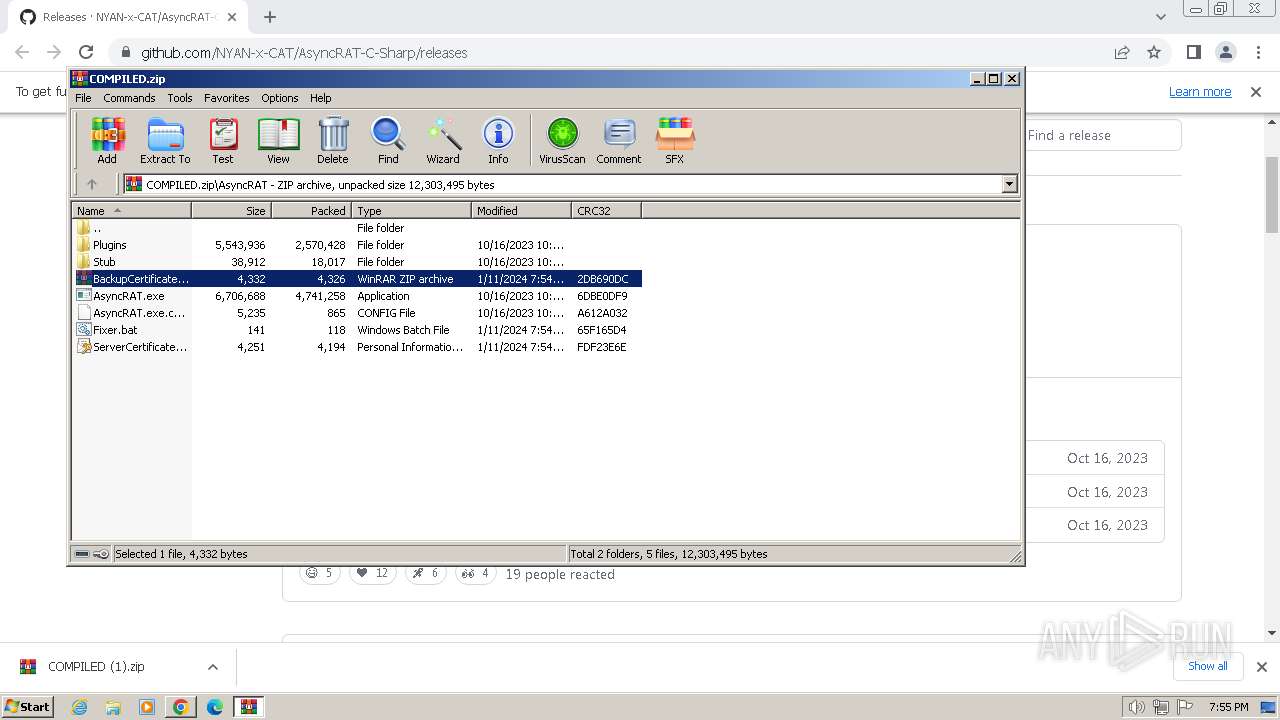Open Microsoft Edge from the taskbar
This screenshot has width=1280, height=720.
[215, 707]
